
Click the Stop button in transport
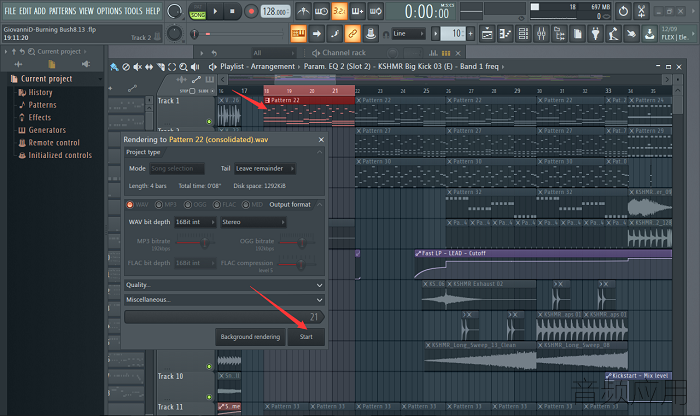(232, 11)
